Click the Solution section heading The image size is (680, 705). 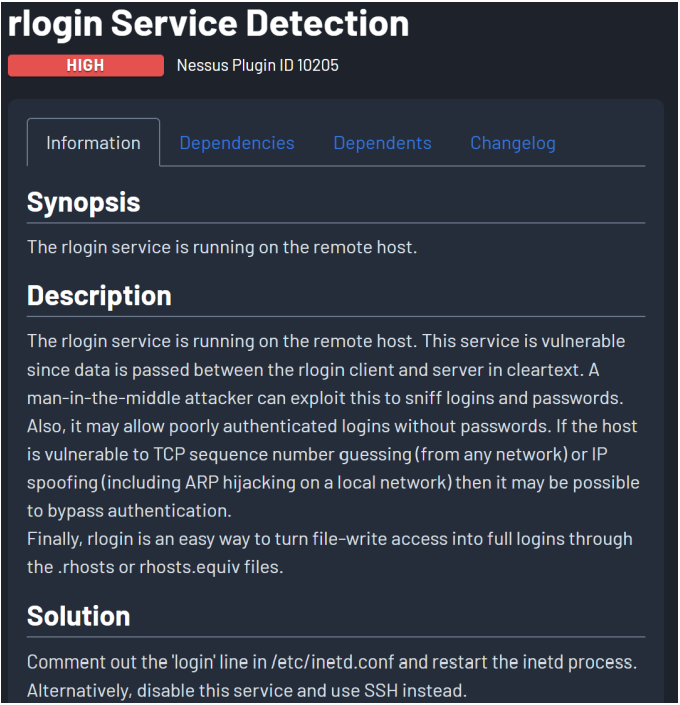point(78,615)
